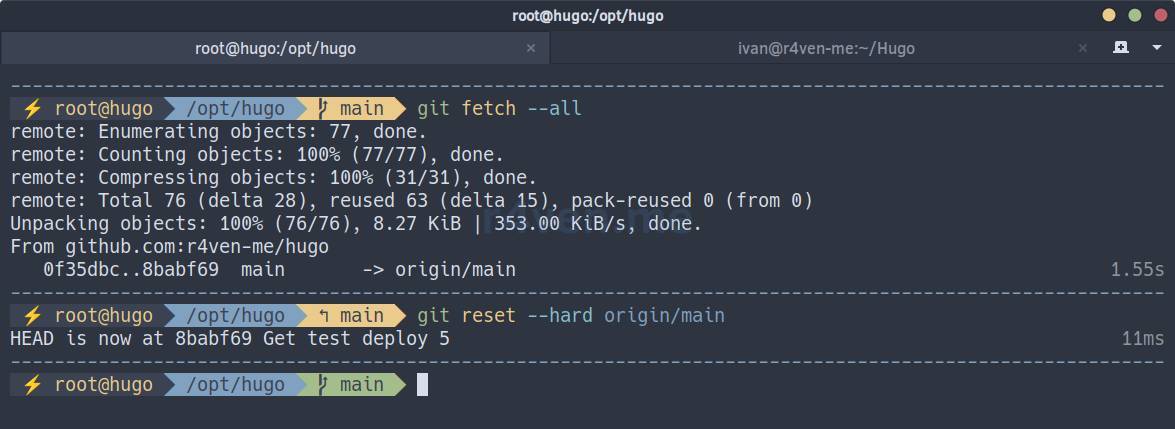Viewport: 1175px width, 429px height.
Task: Click the window title root@hugo:/opt/hugo
Action: coord(587,15)
